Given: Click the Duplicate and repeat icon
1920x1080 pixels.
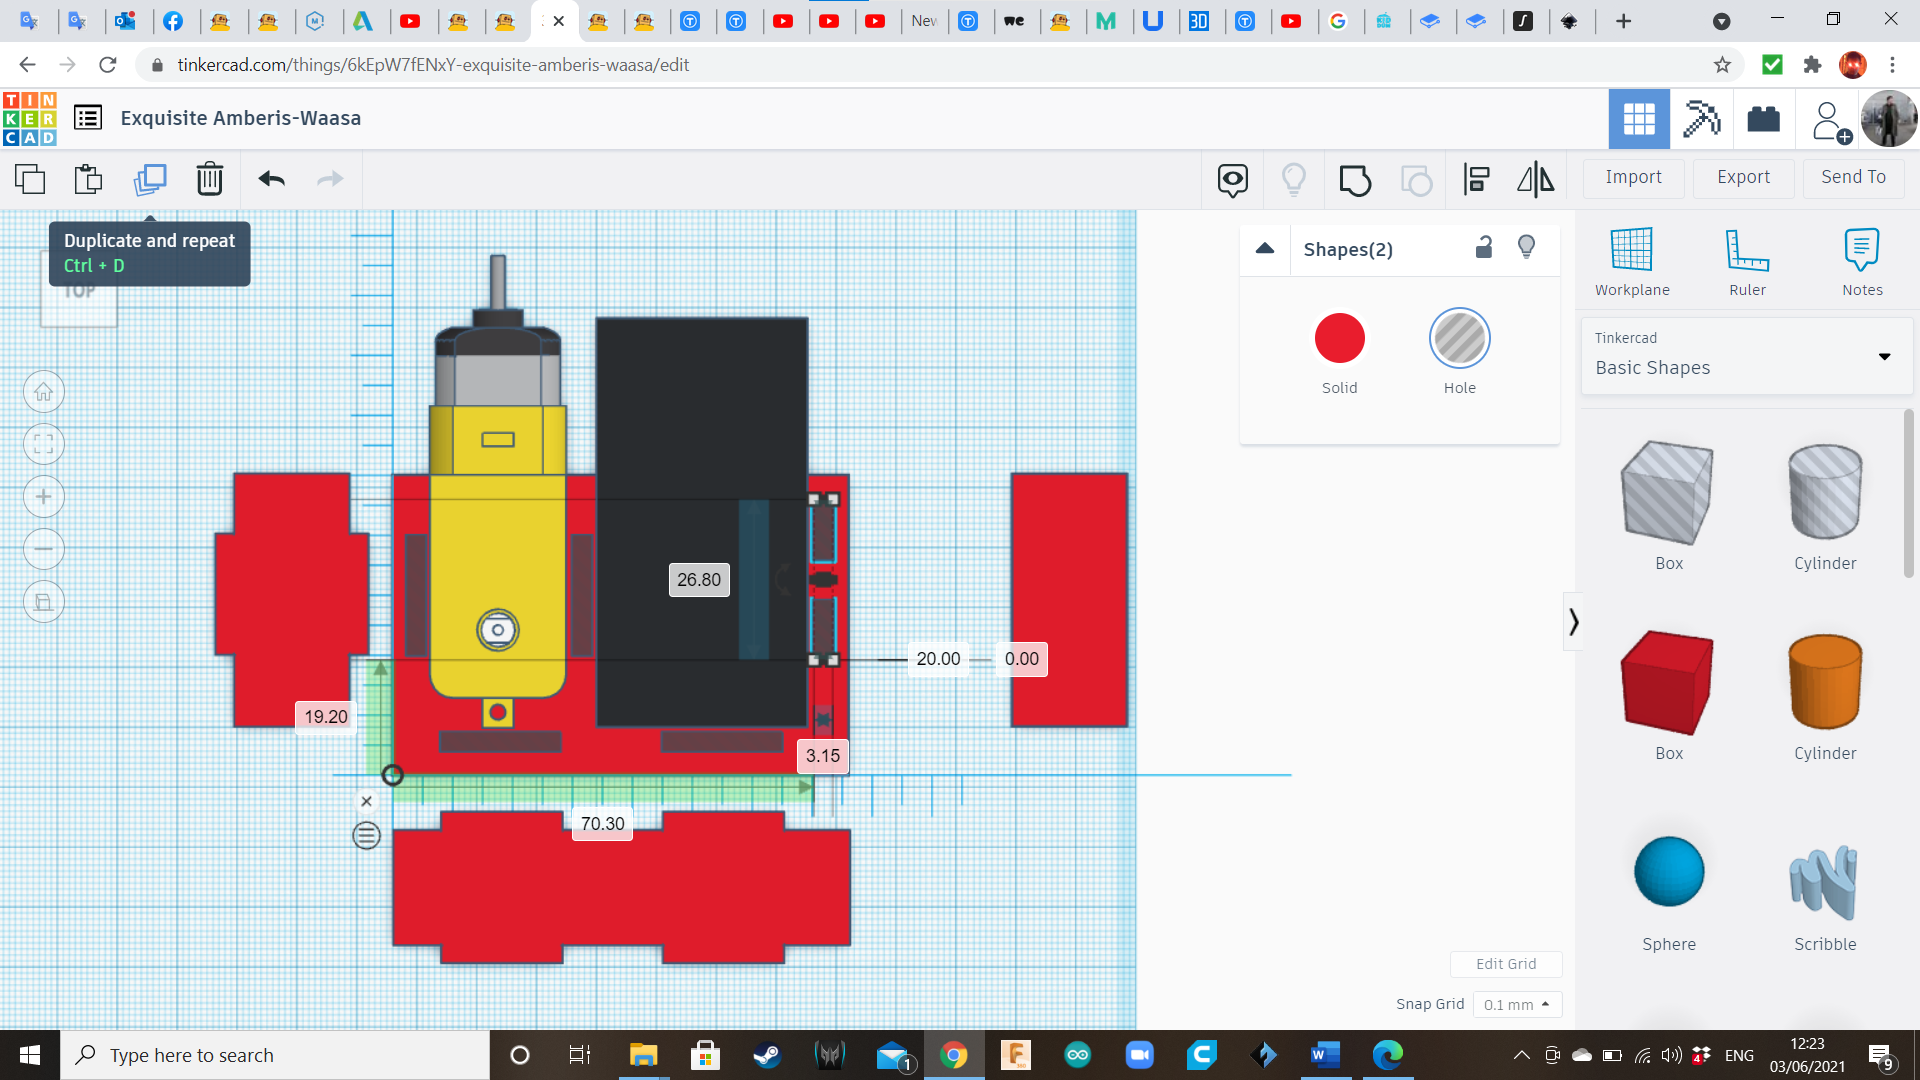Looking at the screenshot, I should (x=150, y=179).
